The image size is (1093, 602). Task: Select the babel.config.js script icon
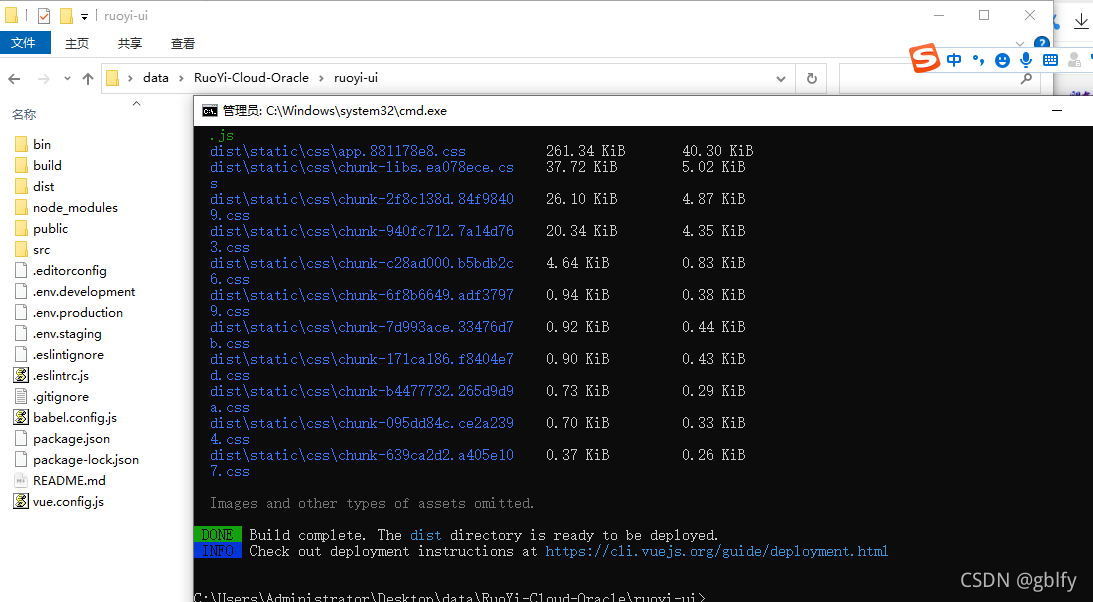click(21, 417)
